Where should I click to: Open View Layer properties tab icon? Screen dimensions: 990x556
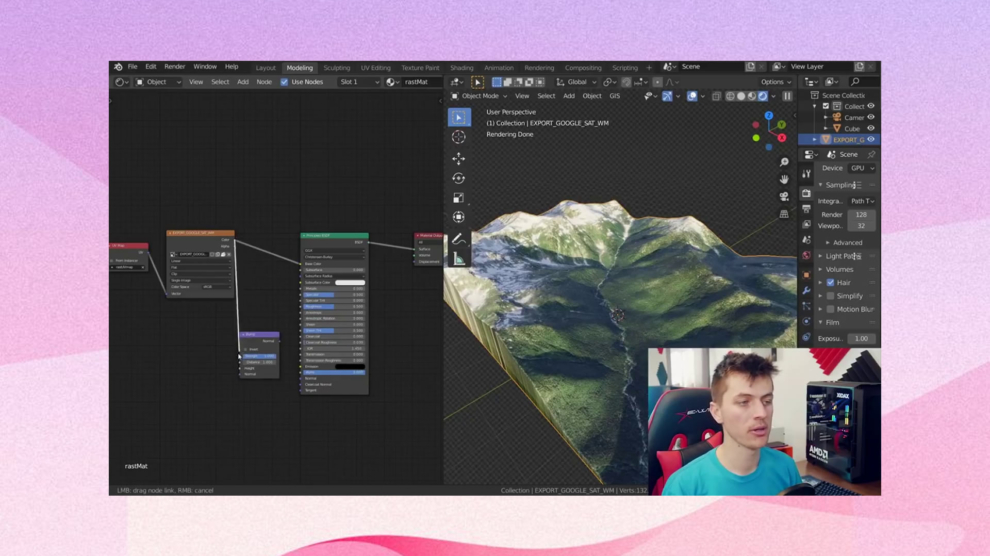[x=806, y=224]
